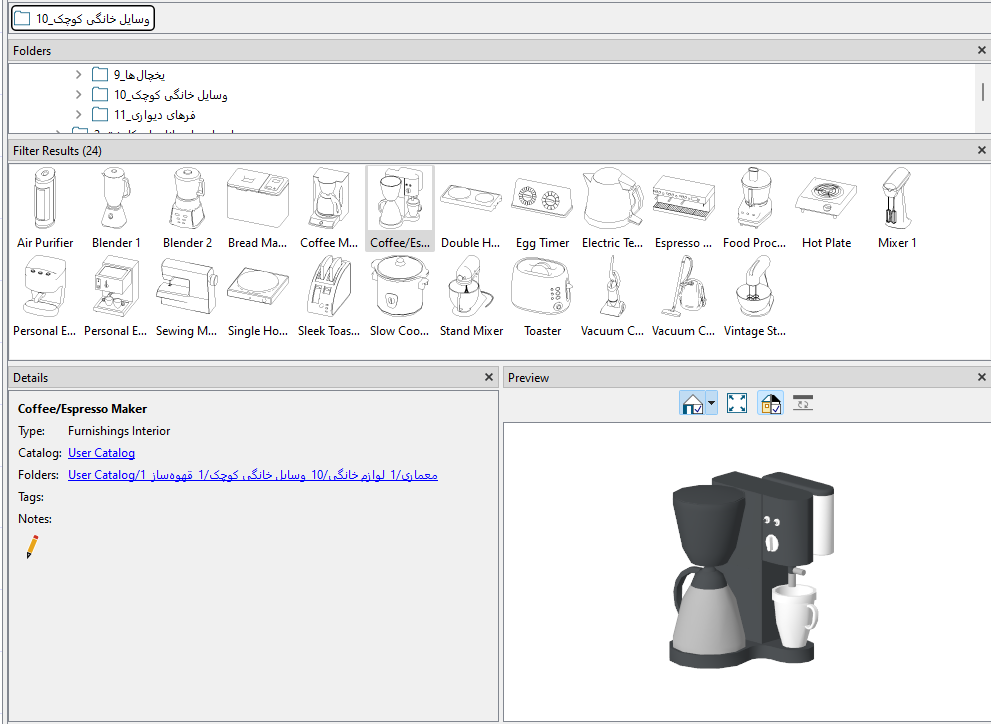991x724 pixels.
Task: Open the User Catalog link in Details
Action: click(101, 453)
